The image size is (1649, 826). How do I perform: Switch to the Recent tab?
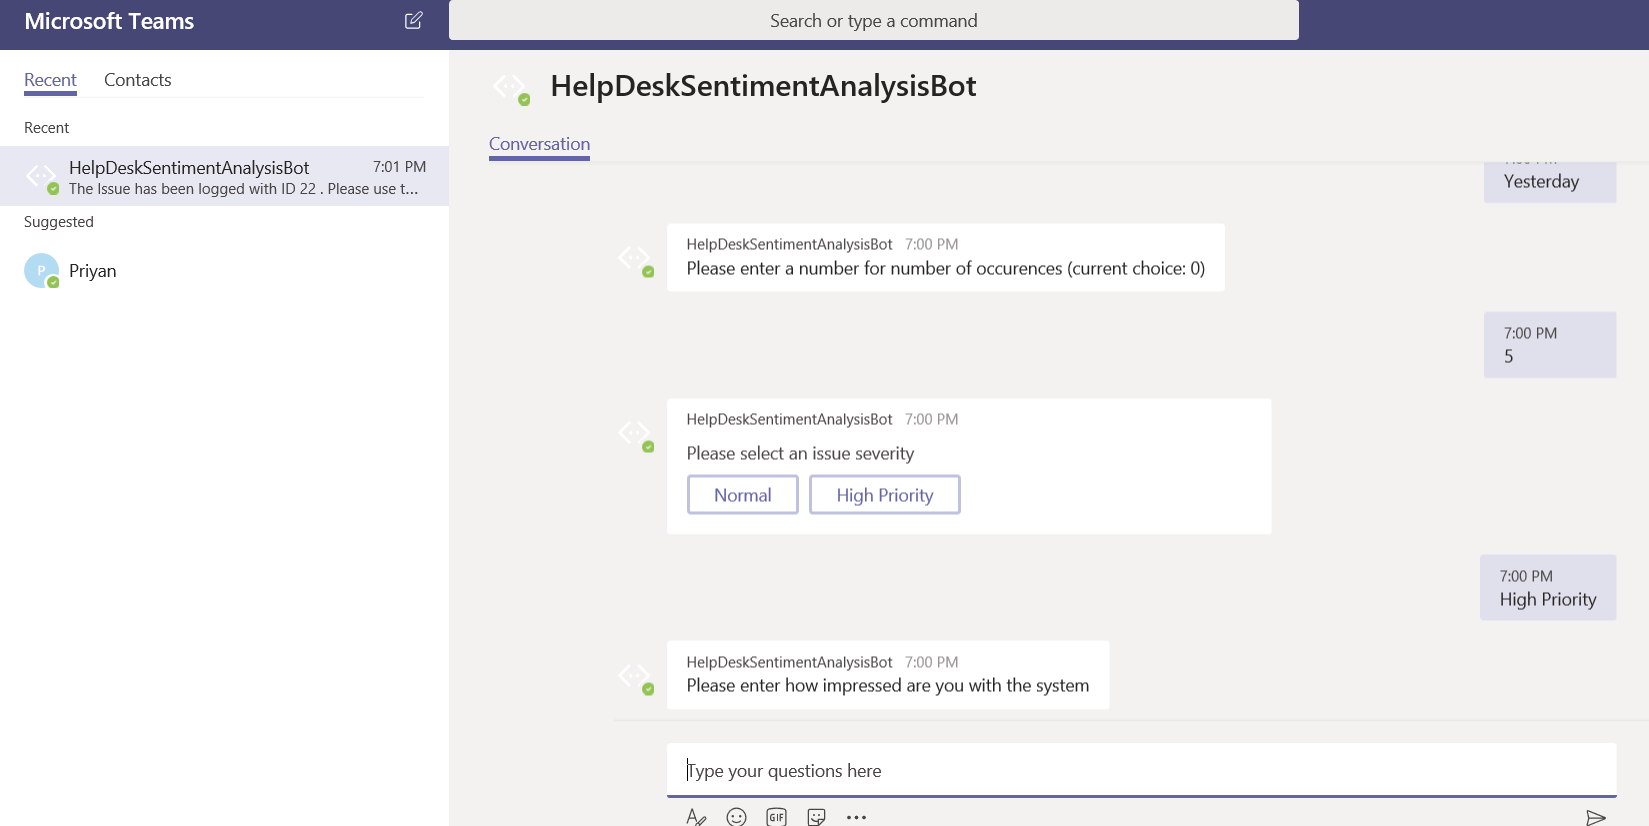coord(50,80)
